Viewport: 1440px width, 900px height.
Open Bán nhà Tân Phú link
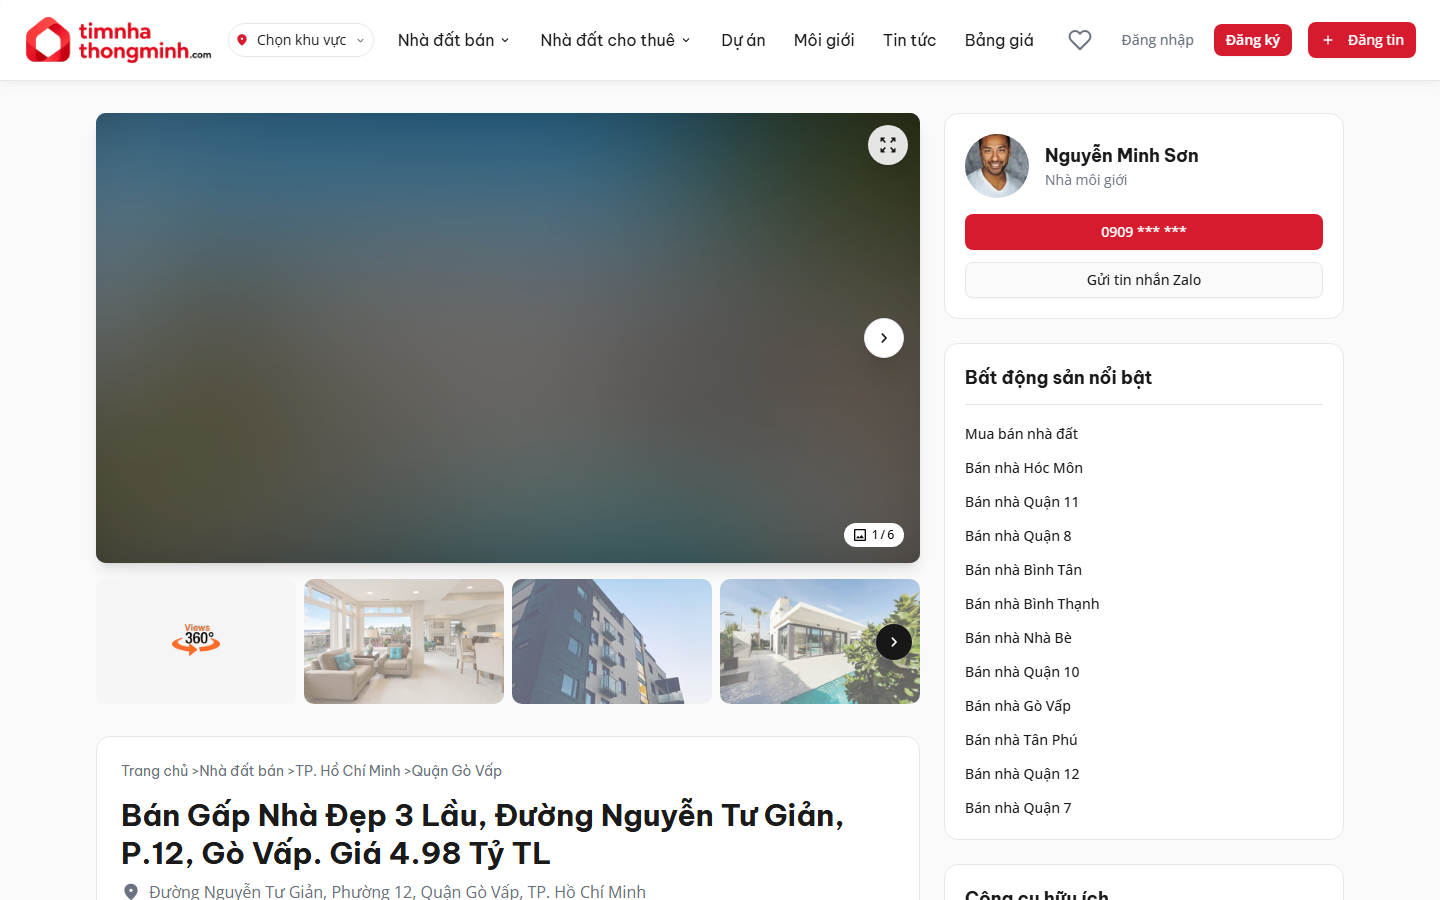click(x=1021, y=740)
